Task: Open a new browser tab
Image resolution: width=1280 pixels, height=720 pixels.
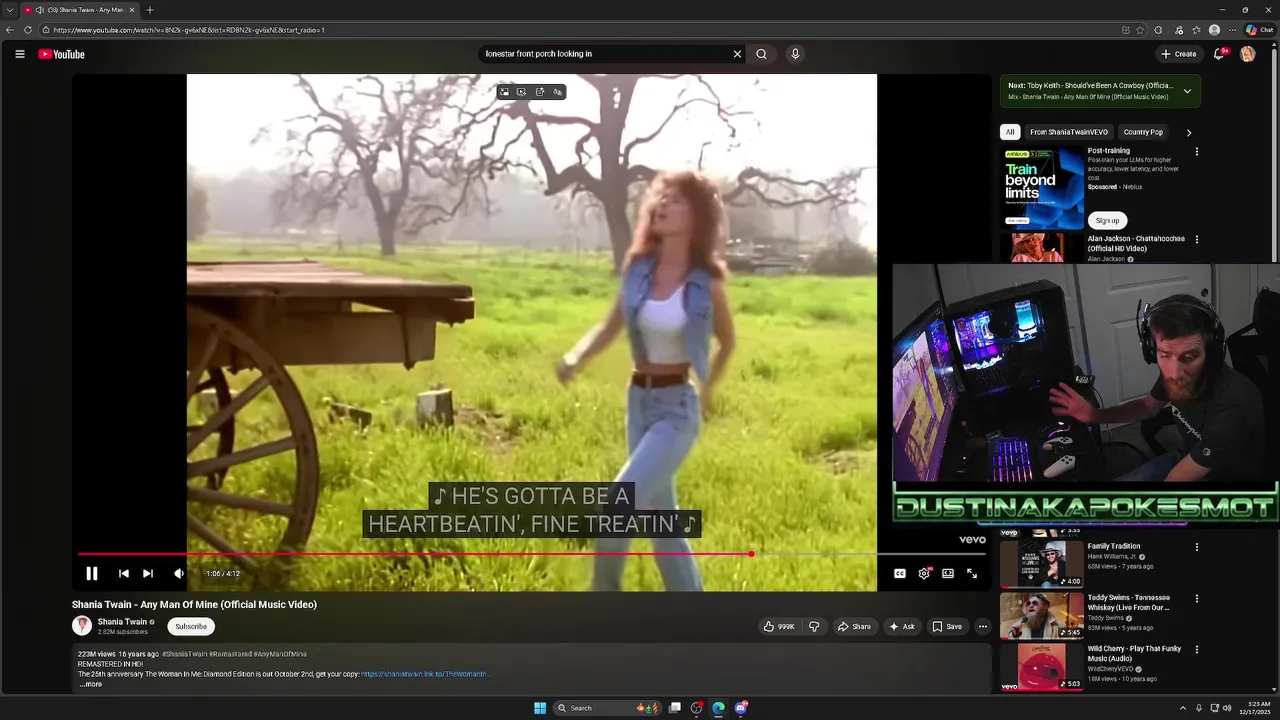Action: point(150,10)
